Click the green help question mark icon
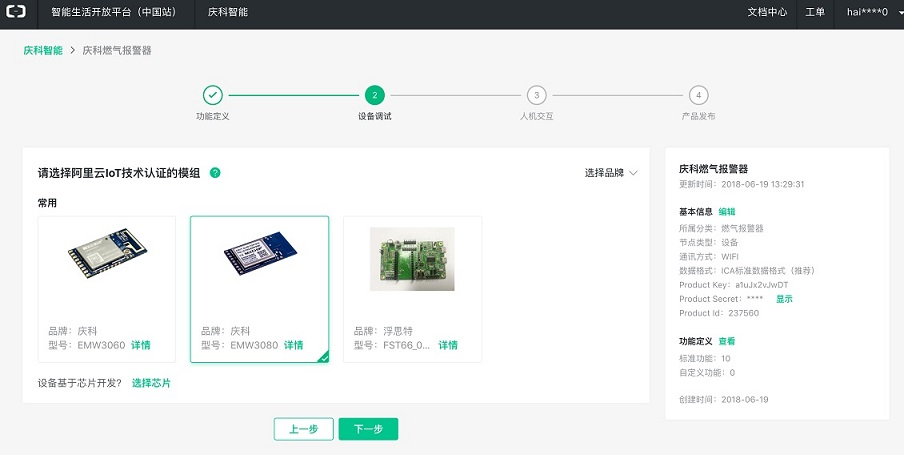 pyautogui.click(x=215, y=172)
